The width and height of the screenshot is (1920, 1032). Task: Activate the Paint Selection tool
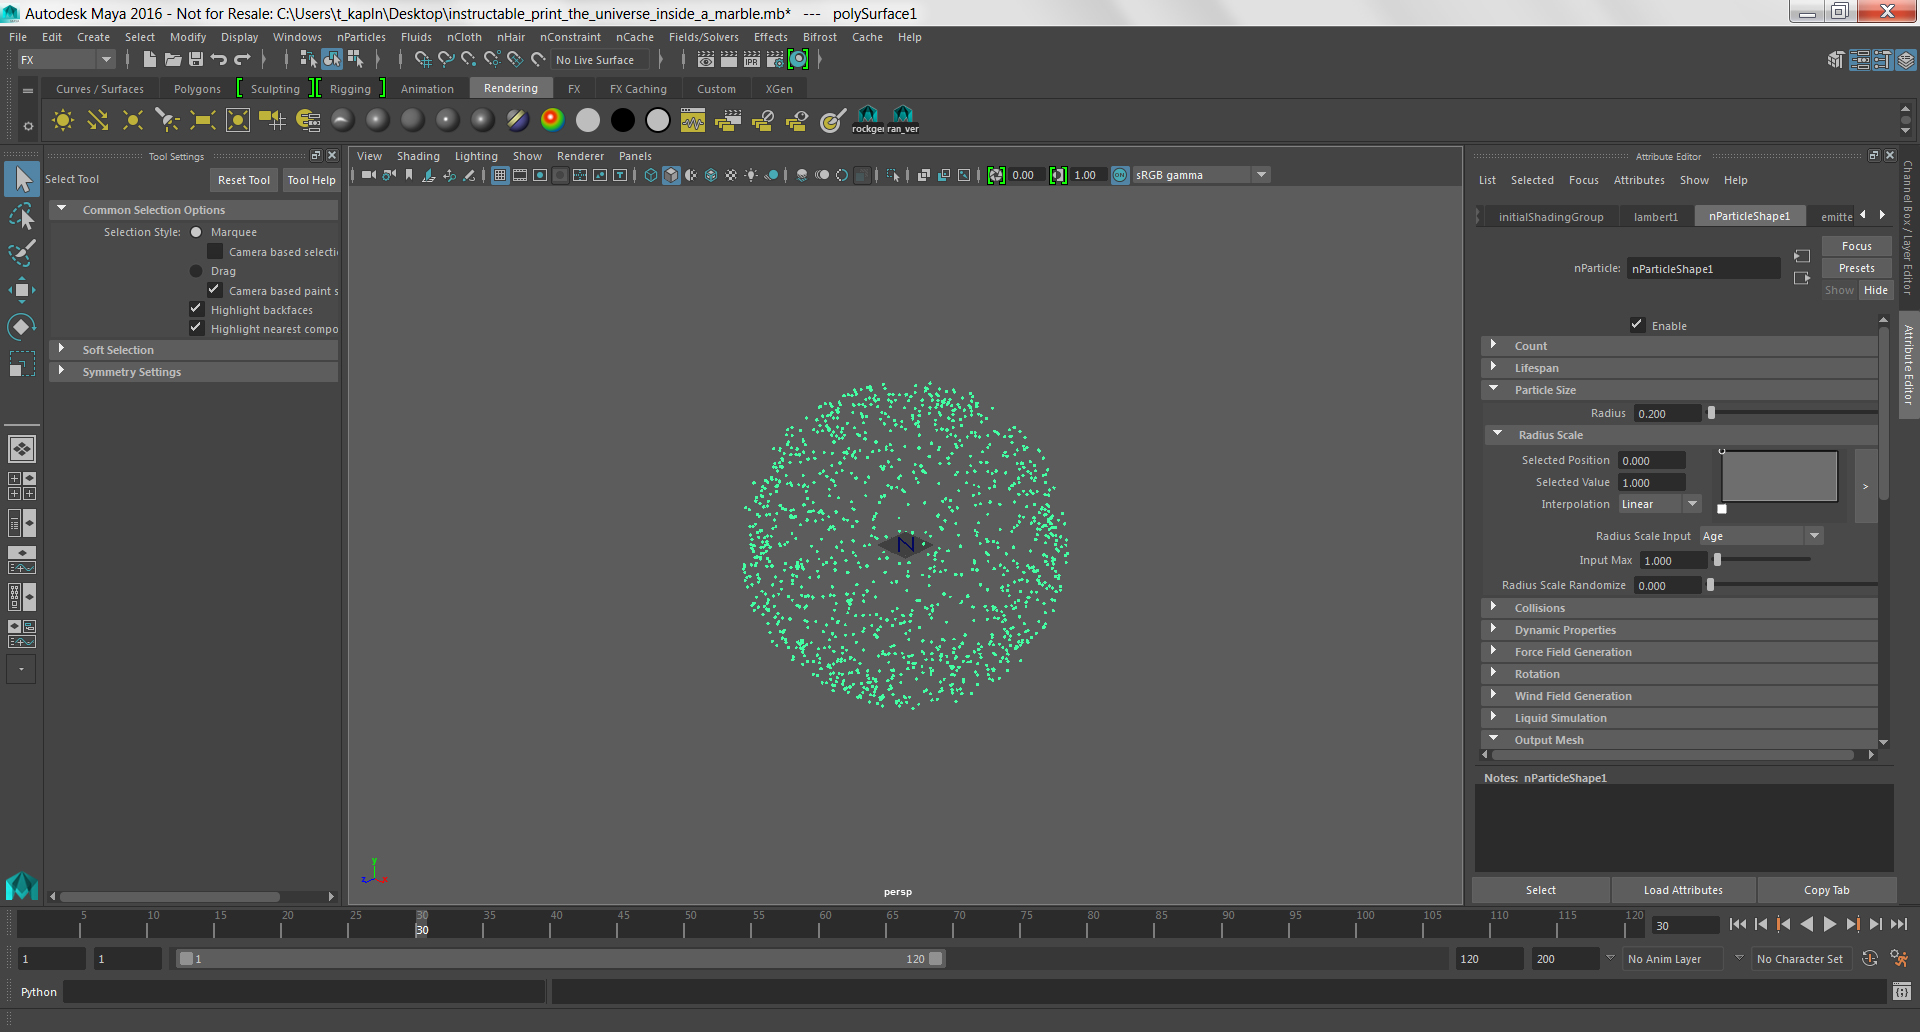click(22, 252)
